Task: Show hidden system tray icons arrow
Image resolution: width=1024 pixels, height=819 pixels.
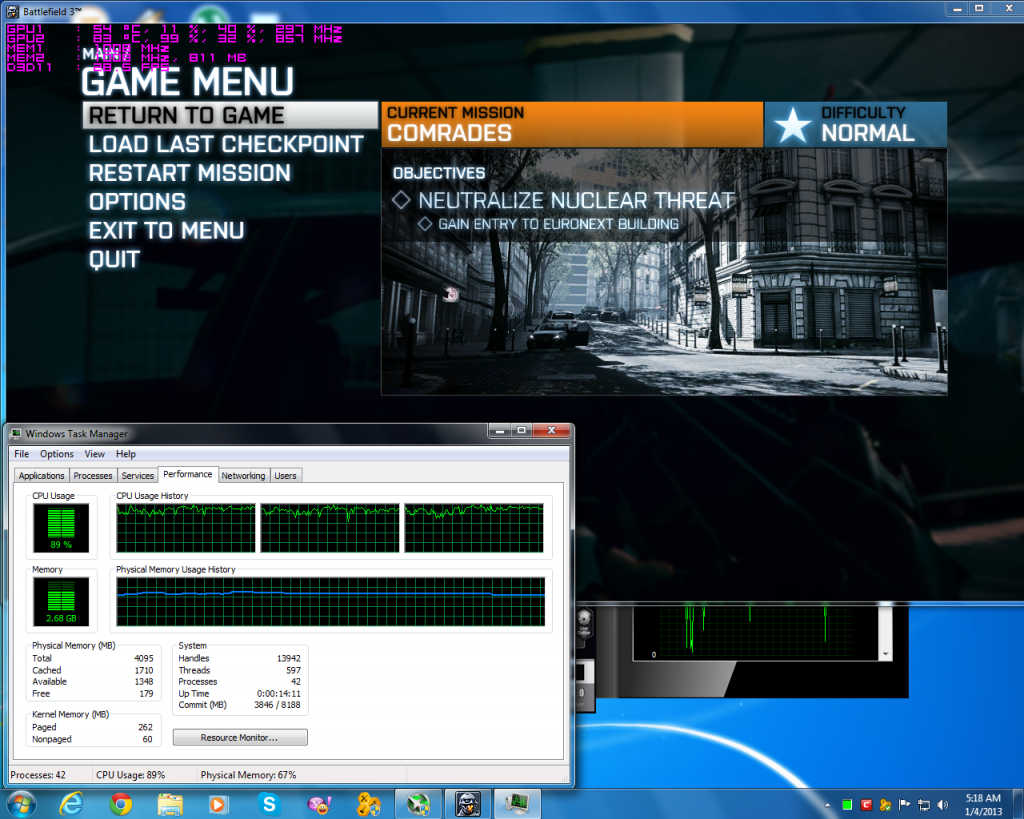Action: pos(827,805)
